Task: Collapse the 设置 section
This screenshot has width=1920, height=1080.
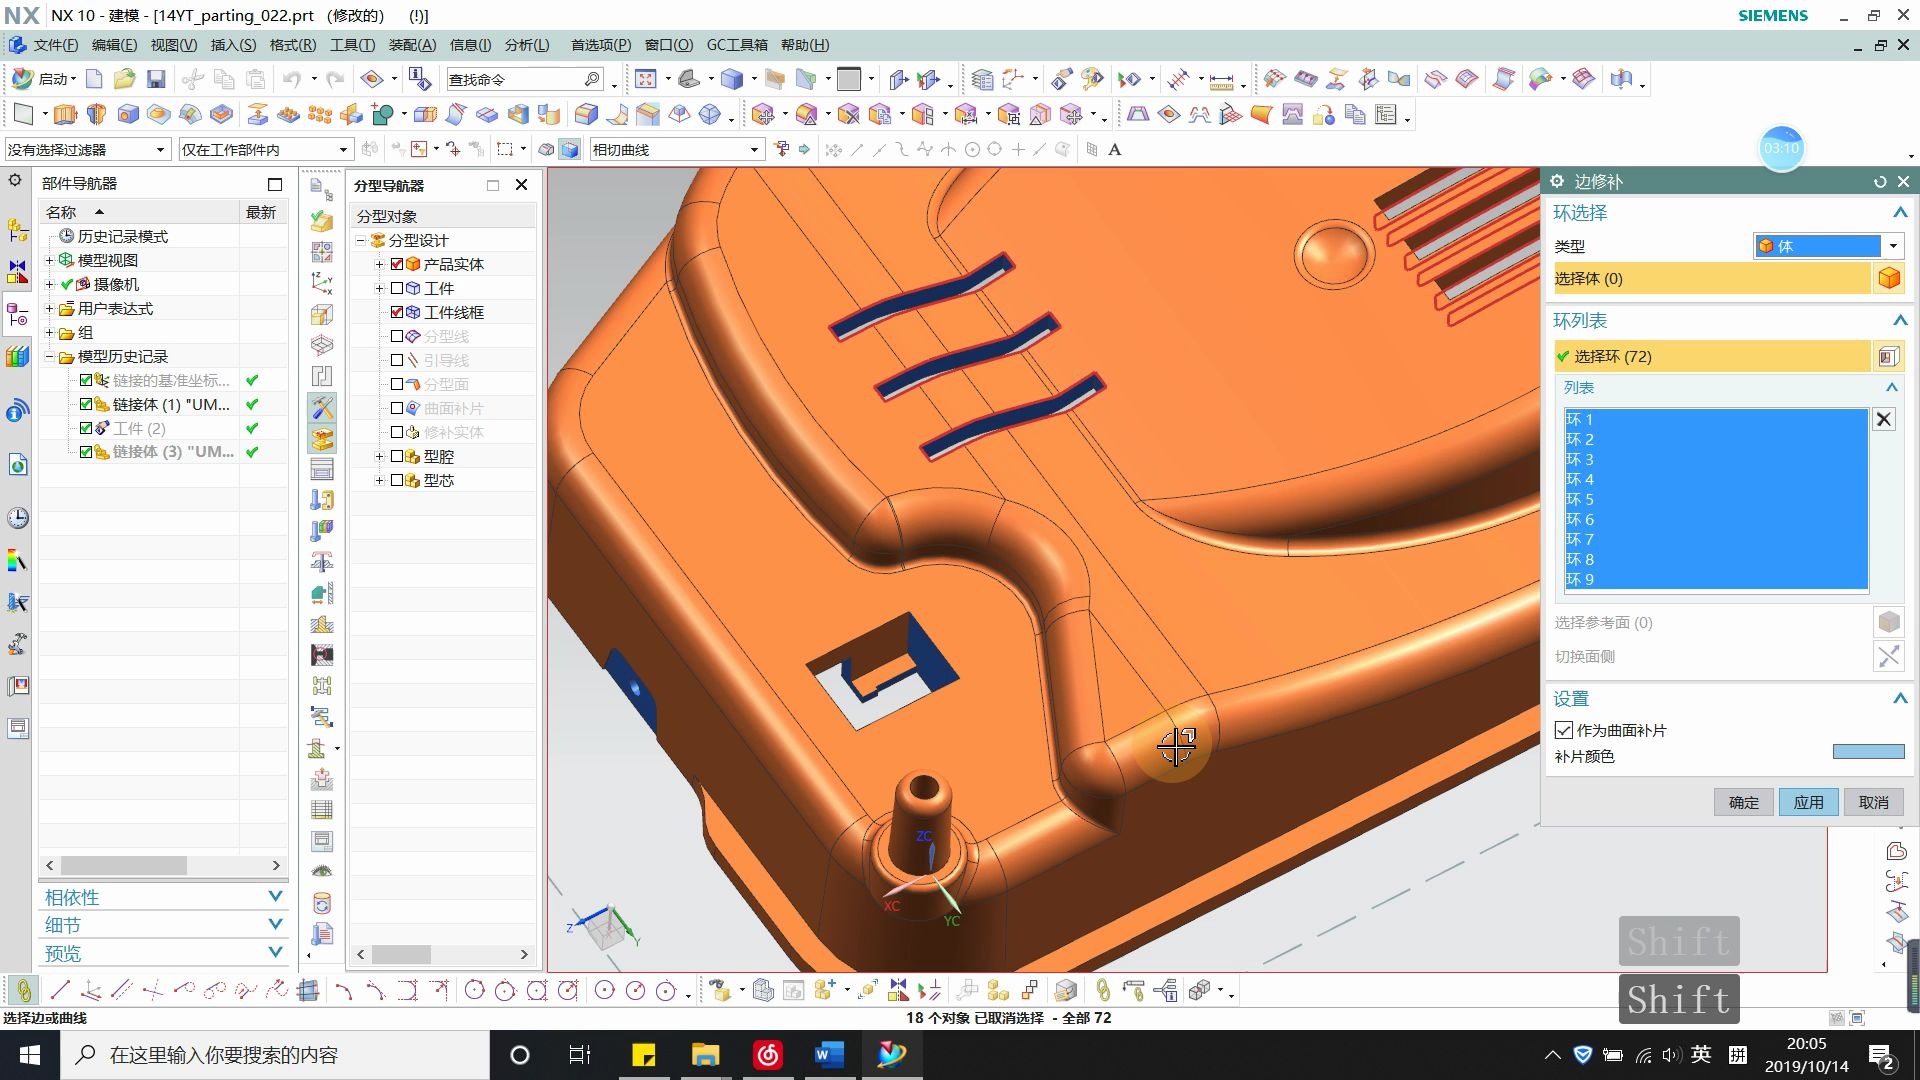Action: coord(1899,698)
